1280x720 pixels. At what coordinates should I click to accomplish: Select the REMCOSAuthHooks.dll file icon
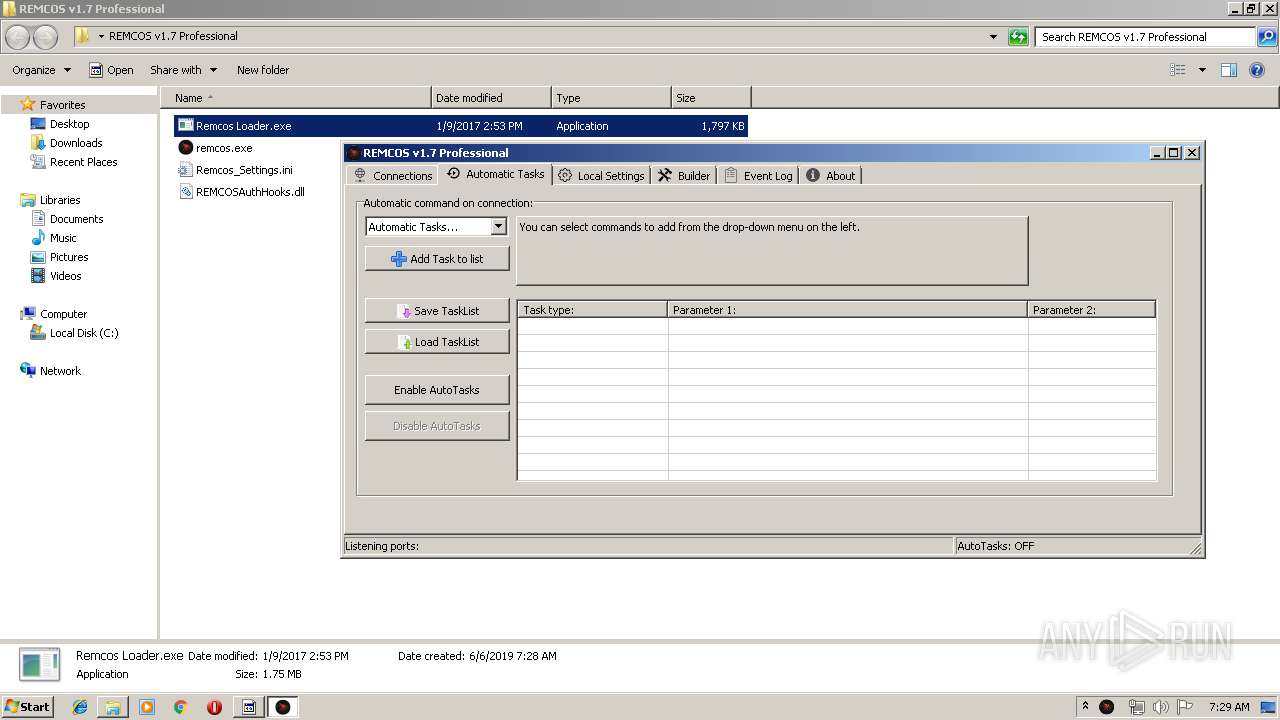coord(185,192)
